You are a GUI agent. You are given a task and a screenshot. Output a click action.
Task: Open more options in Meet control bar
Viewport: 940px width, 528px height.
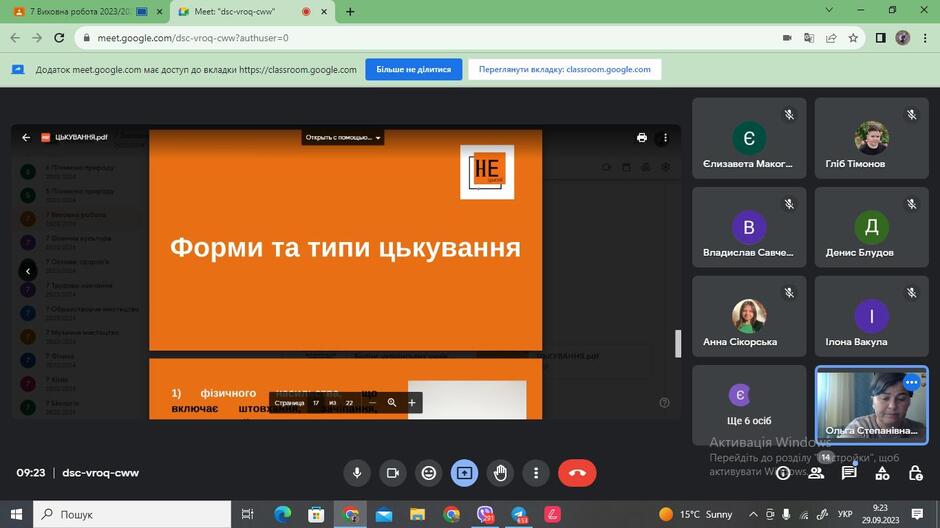[x=536, y=473]
